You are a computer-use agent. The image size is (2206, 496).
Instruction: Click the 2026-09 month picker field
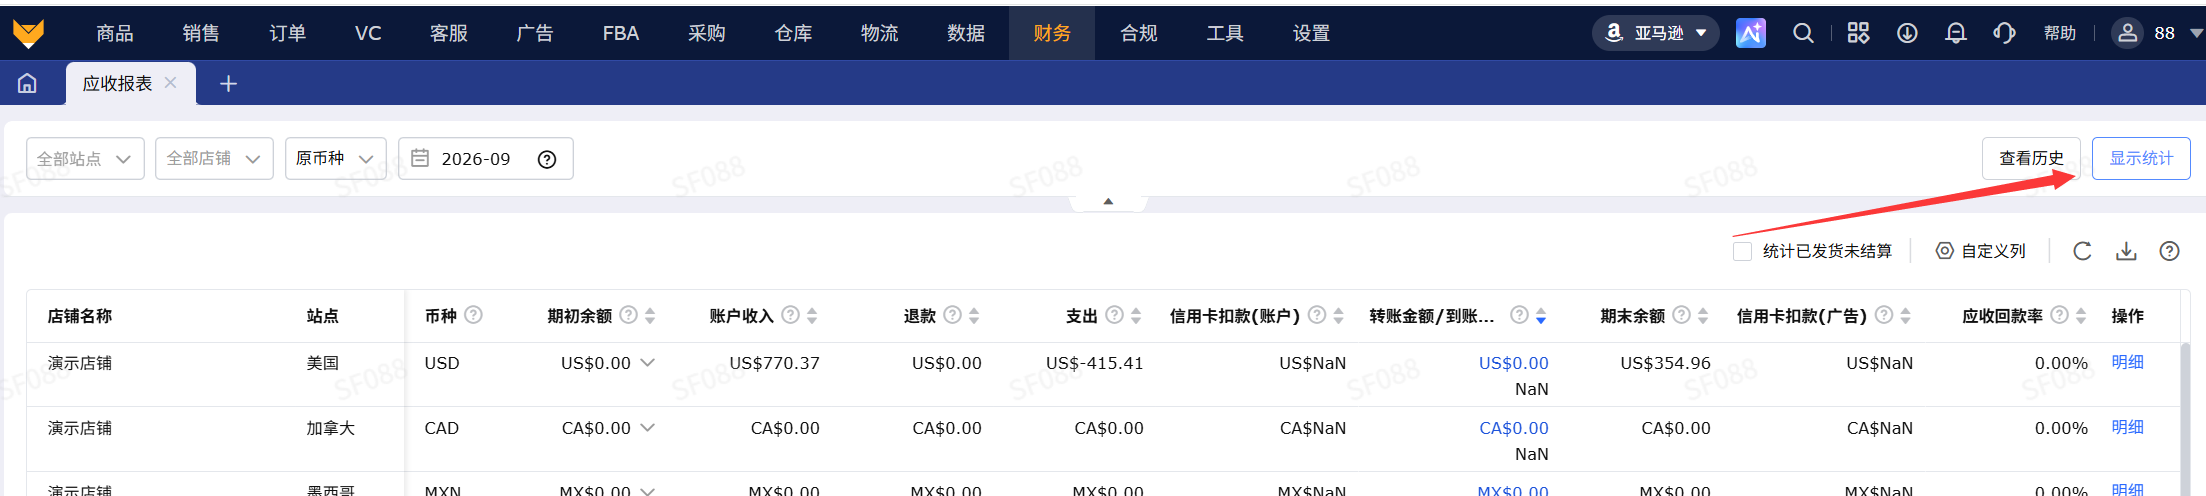point(485,159)
